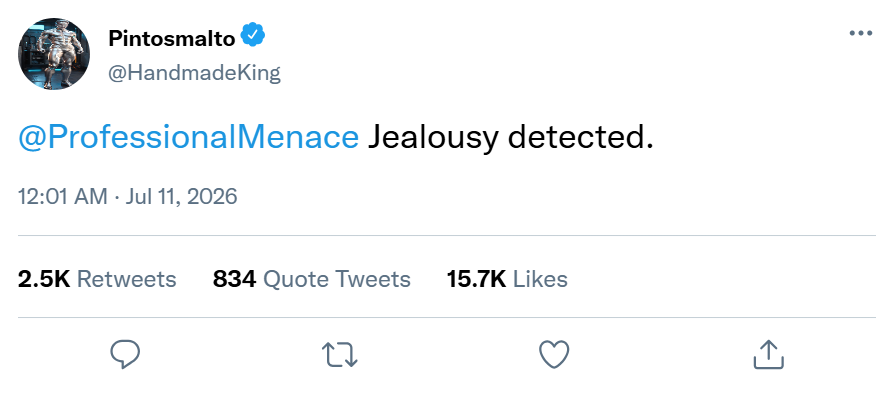Open the Retweets label list
The height and width of the screenshot is (409, 894).
point(127,280)
